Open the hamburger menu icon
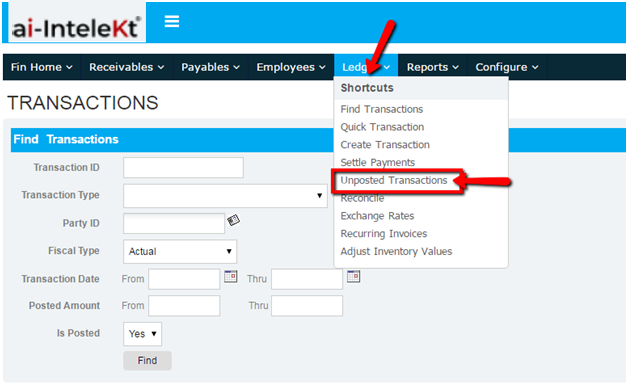The height and width of the screenshot is (387, 628). tap(172, 21)
